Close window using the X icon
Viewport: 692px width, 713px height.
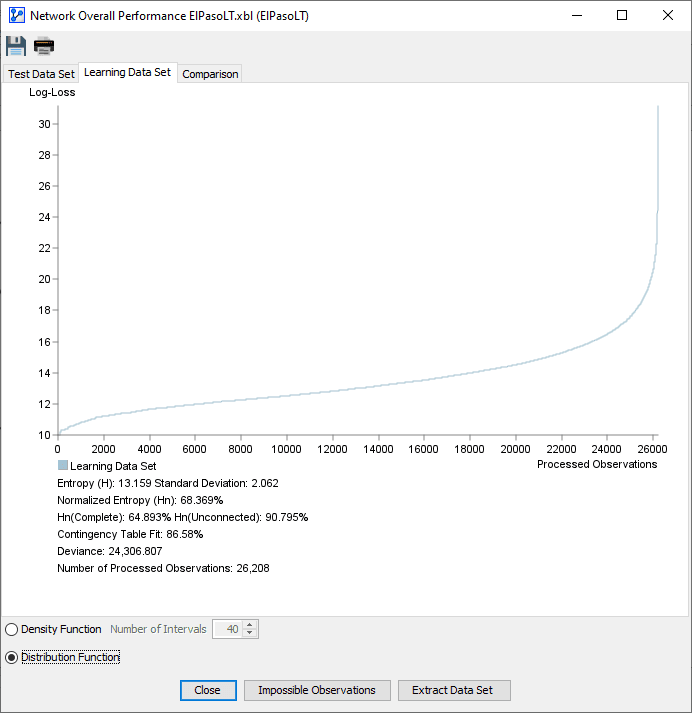tap(668, 15)
